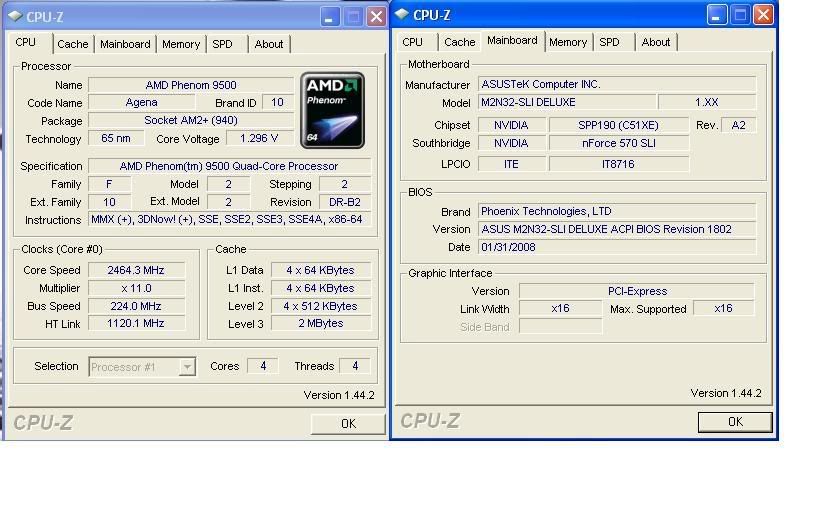Click the Quad-Core Processor specification field
Screen dimensions: 840x525
click(x=229, y=166)
